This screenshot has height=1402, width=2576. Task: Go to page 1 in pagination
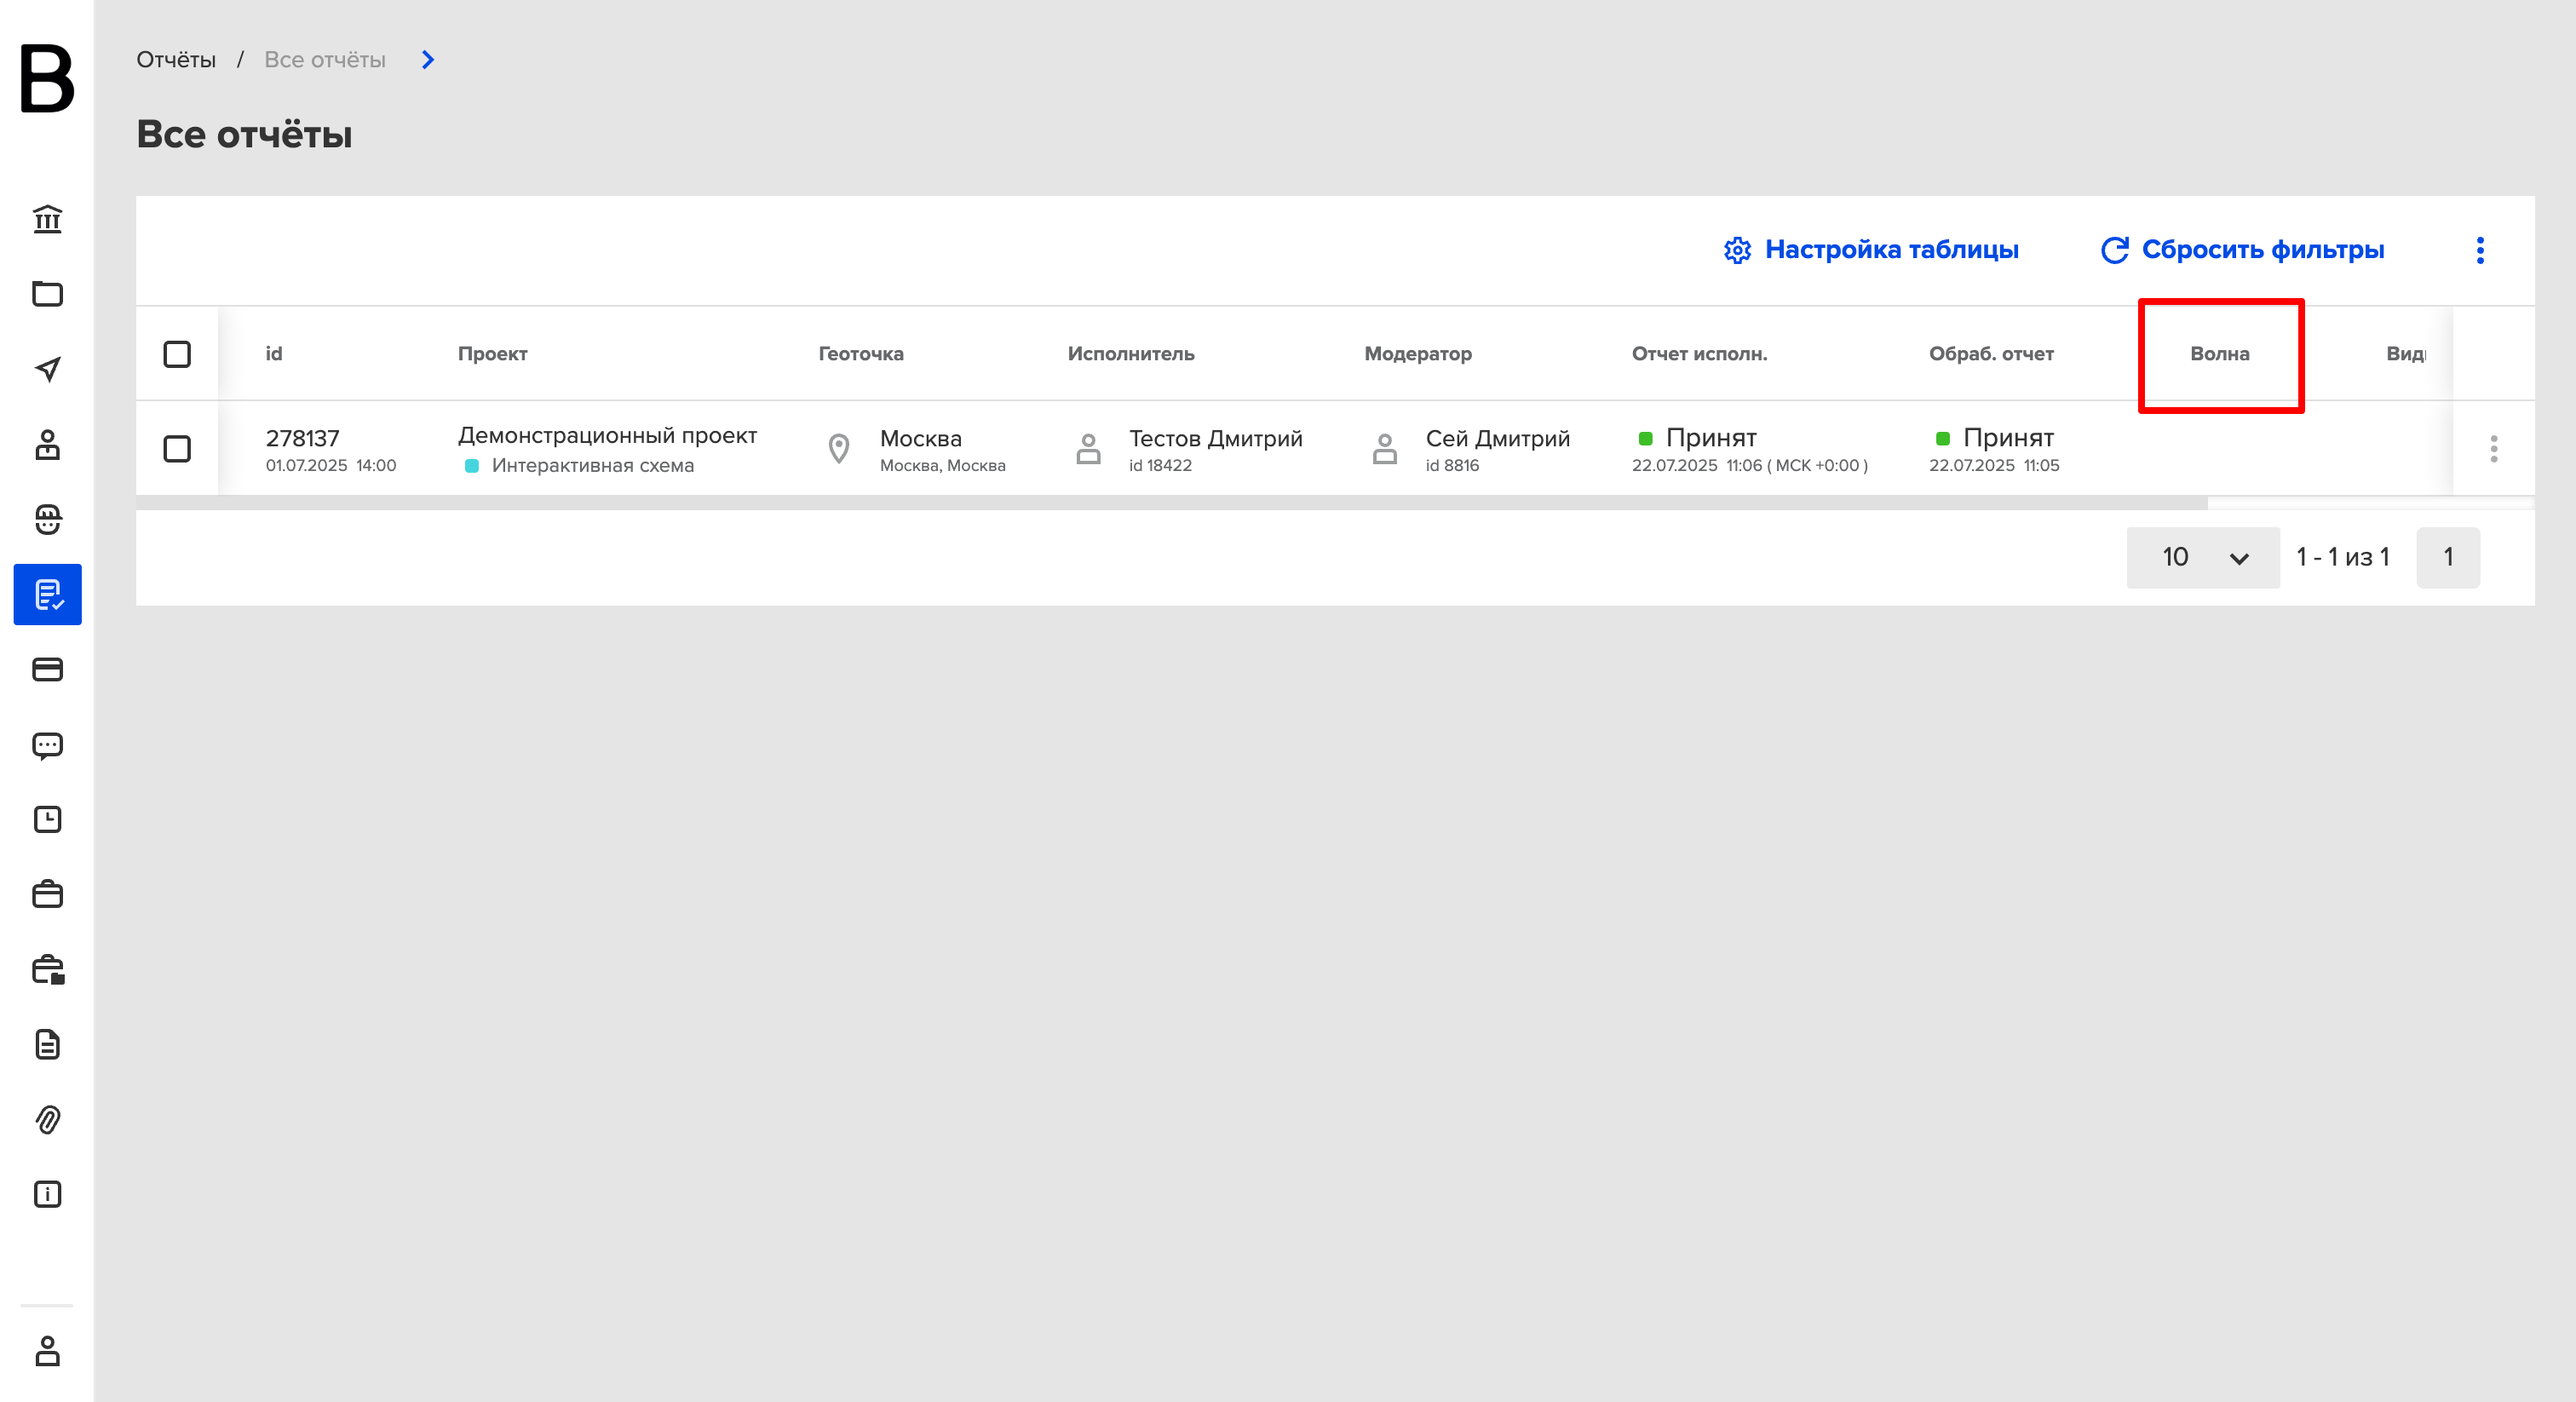(x=2448, y=557)
